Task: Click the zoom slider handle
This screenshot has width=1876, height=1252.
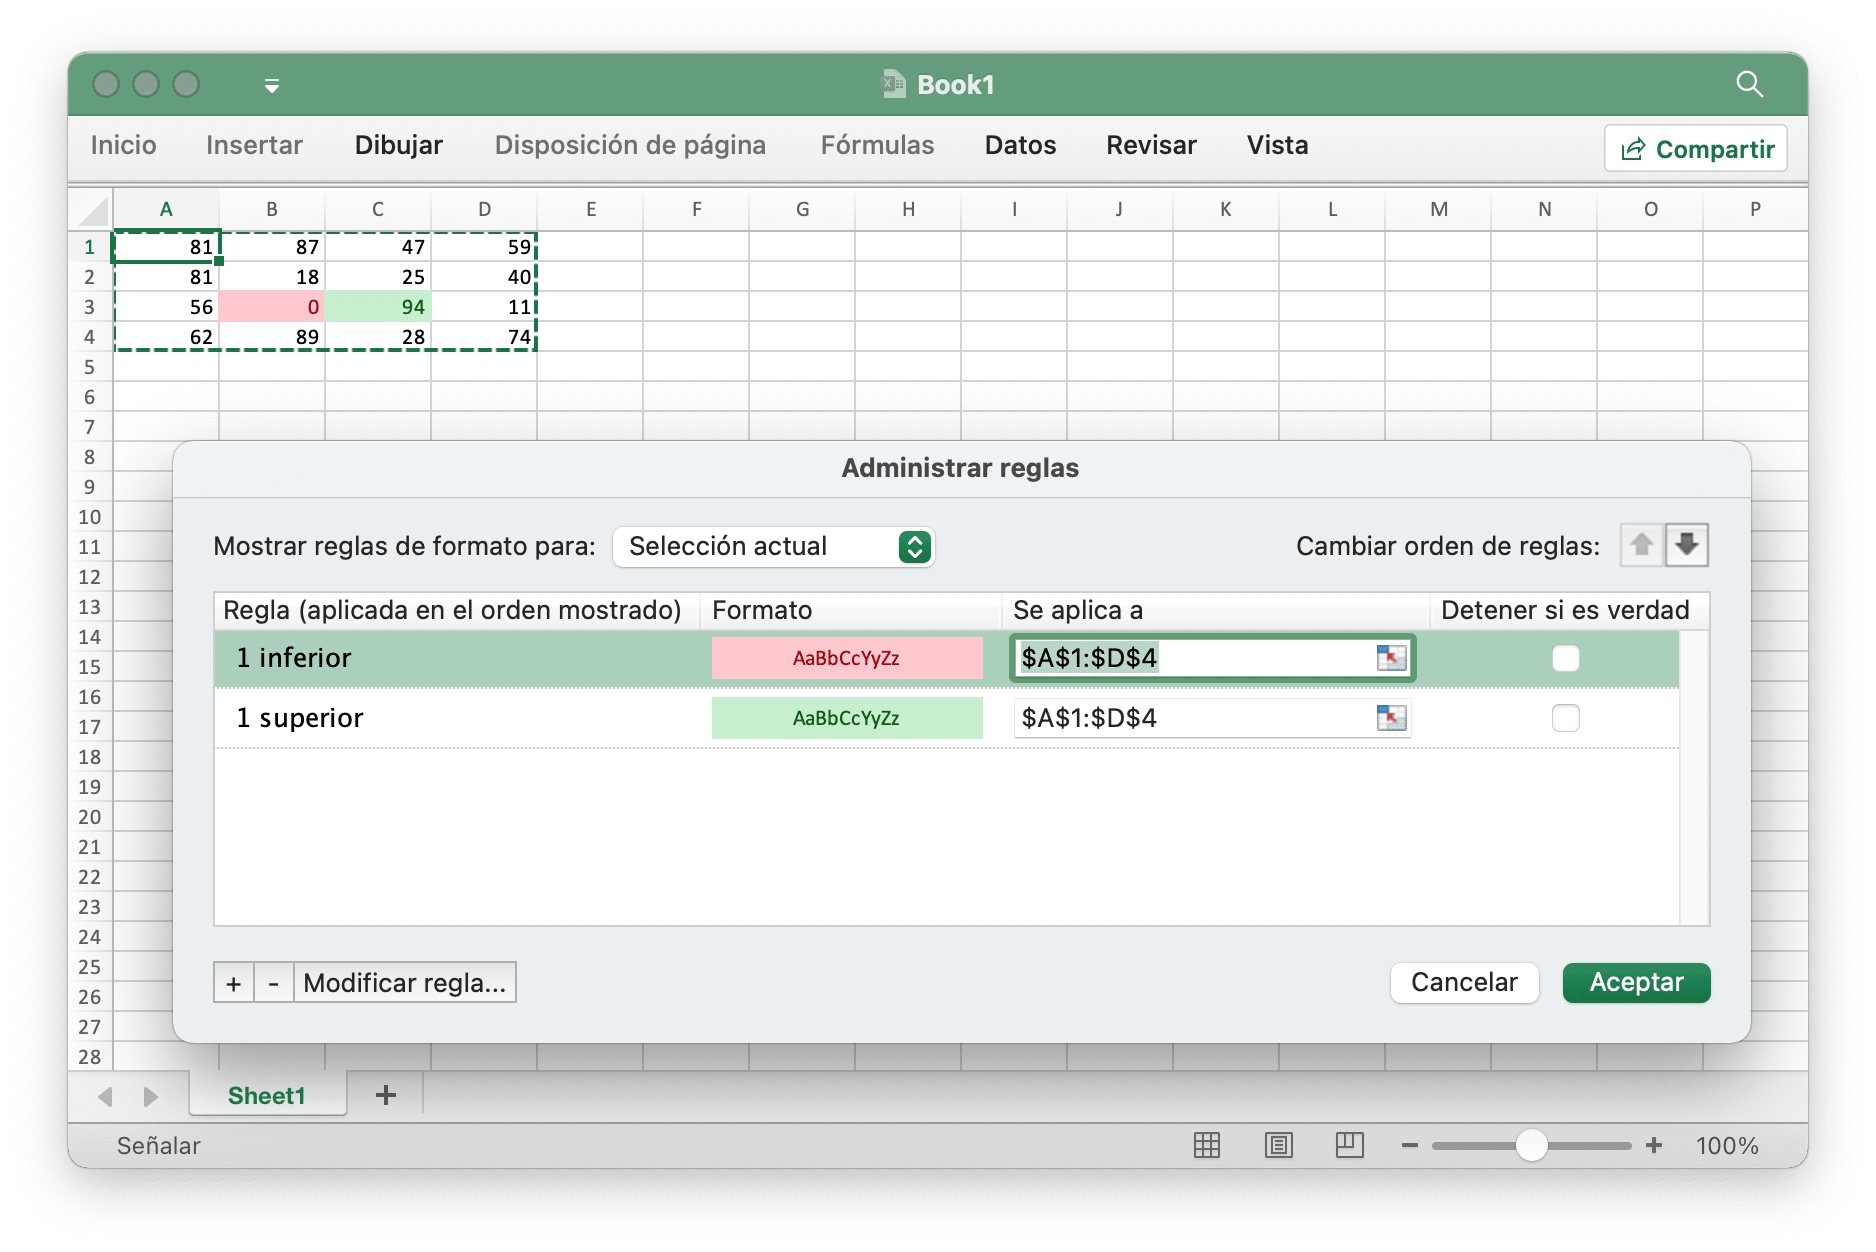Action: [x=1531, y=1145]
